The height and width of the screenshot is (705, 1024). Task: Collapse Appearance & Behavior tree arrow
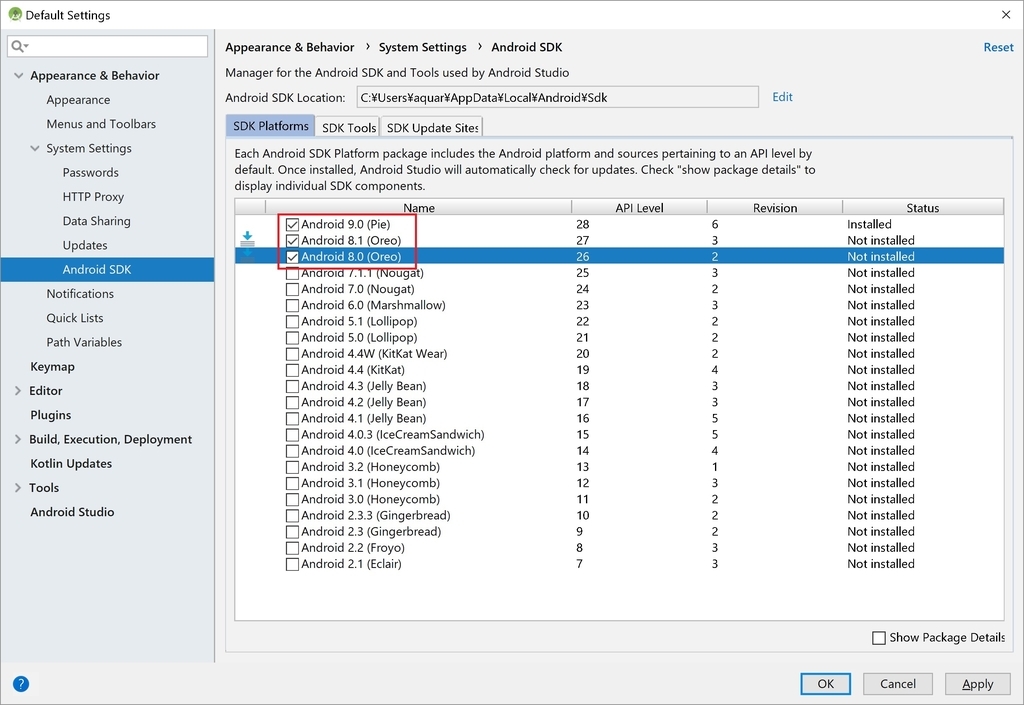[x=18, y=76]
